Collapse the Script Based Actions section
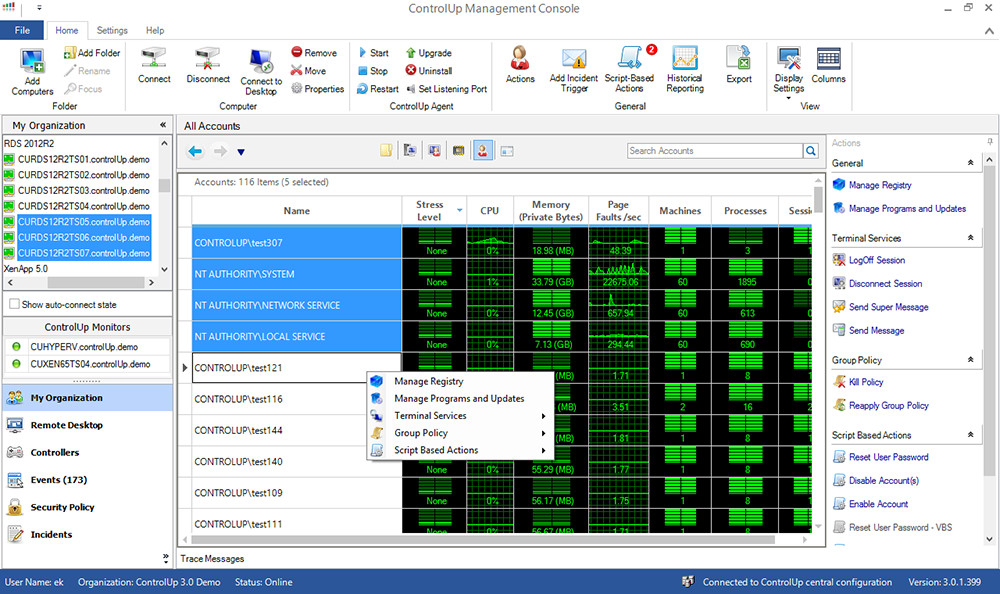Image resolution: width=1000 pixels, height=594 pixels. [970, 434]
